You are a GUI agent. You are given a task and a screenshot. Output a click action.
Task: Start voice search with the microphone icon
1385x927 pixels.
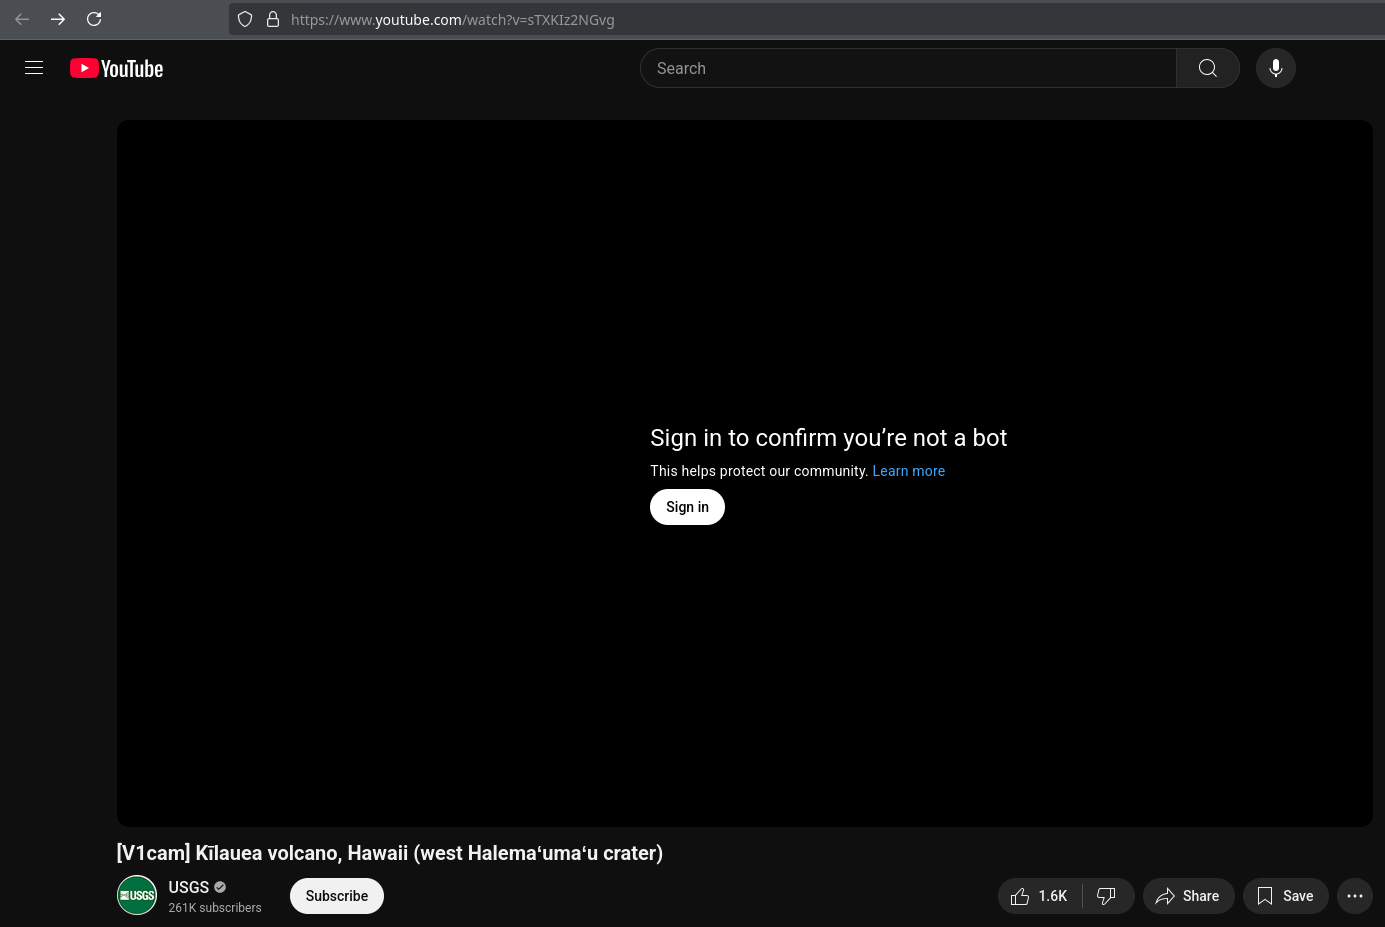click(x=1275, y=68)
